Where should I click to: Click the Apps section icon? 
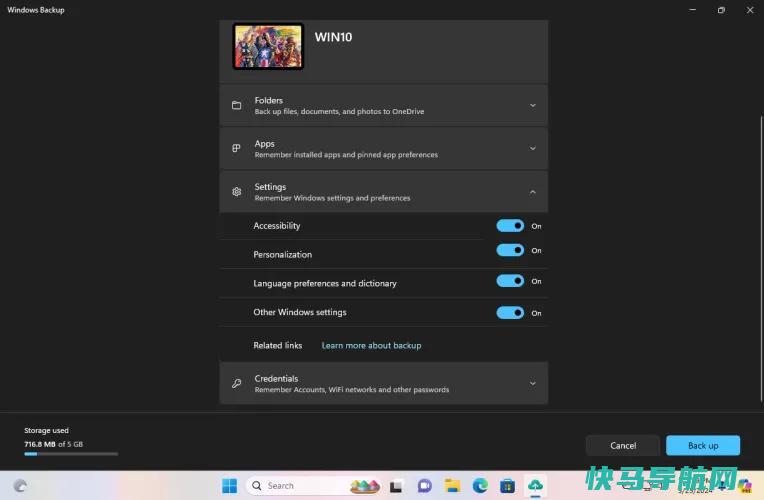236,148
